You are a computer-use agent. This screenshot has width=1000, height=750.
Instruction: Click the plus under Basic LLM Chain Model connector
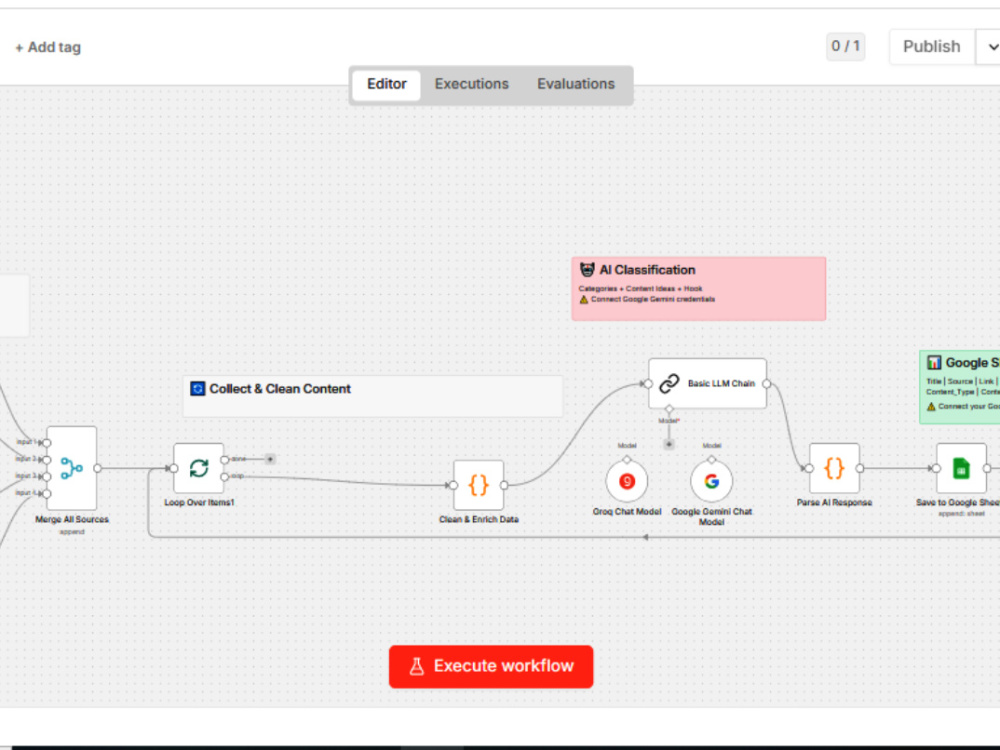point(669,444)
